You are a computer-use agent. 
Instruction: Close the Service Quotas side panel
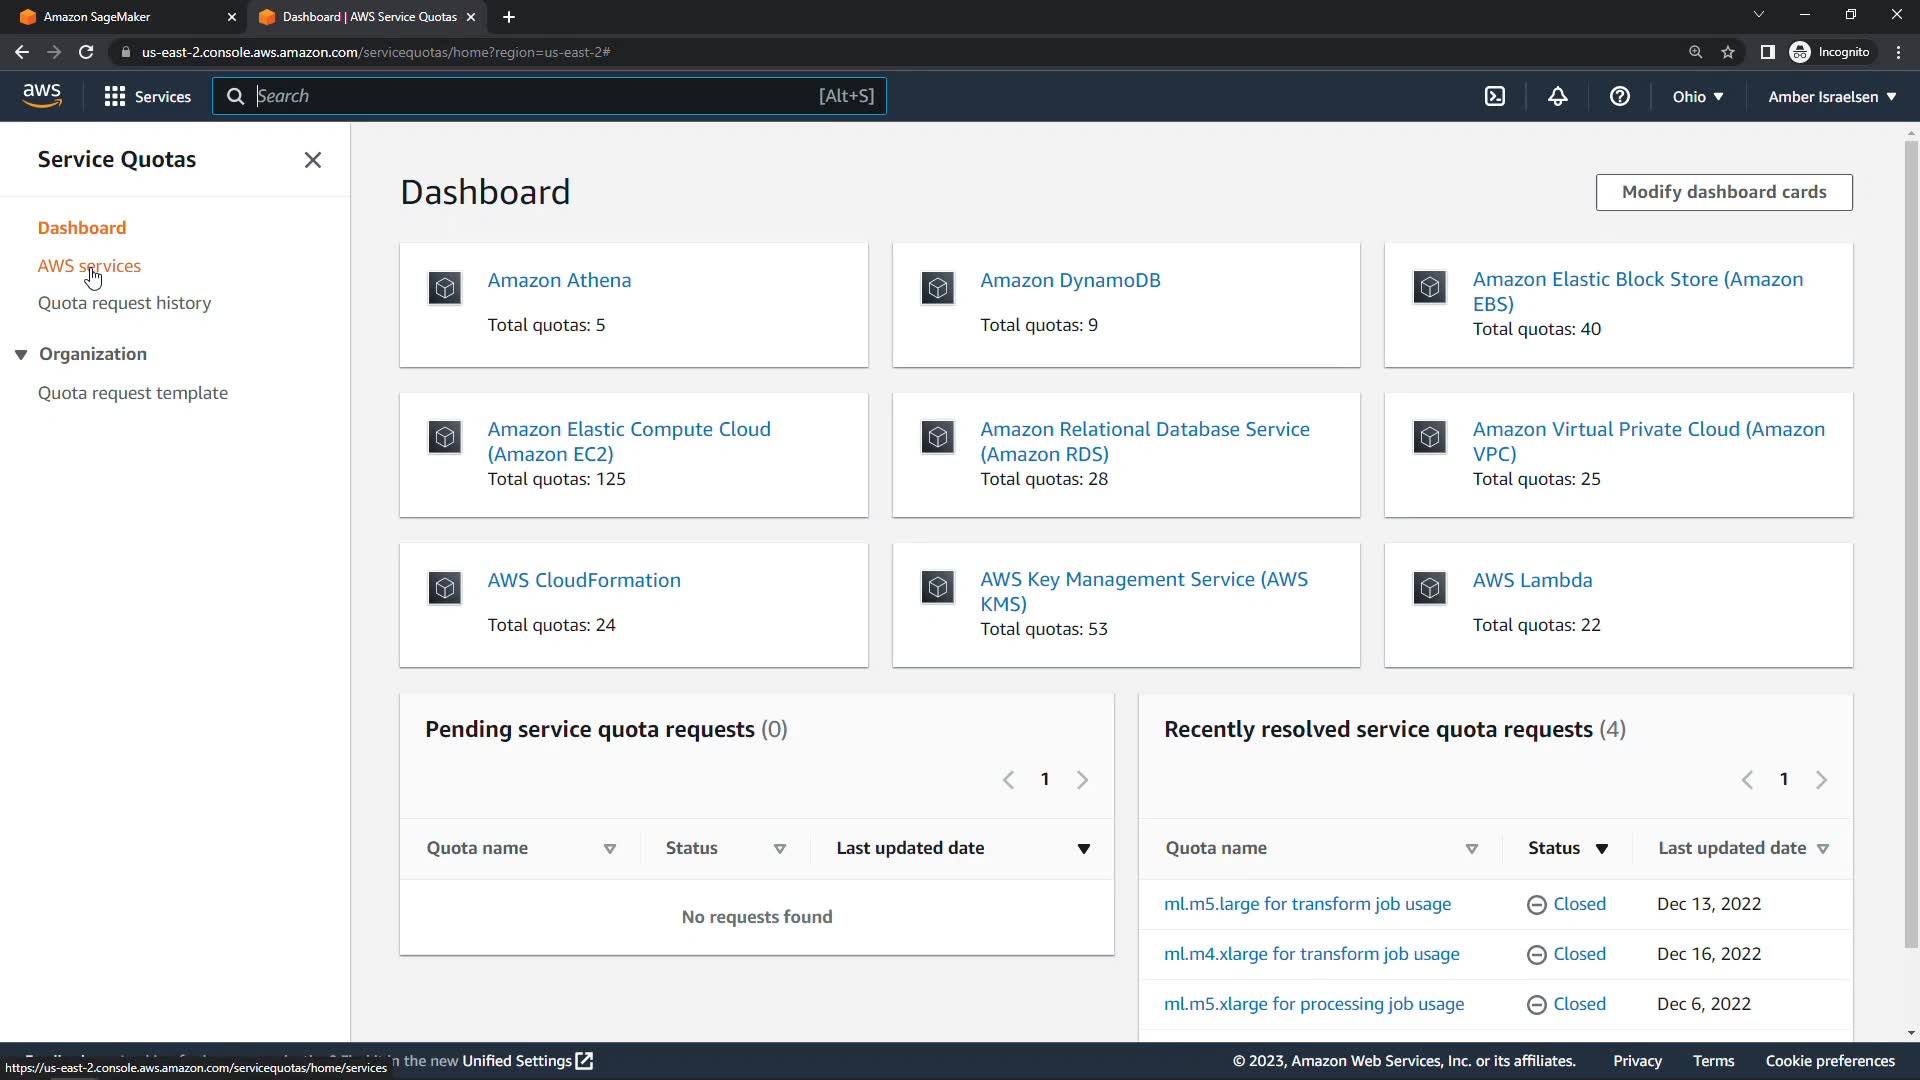point(312,160)
